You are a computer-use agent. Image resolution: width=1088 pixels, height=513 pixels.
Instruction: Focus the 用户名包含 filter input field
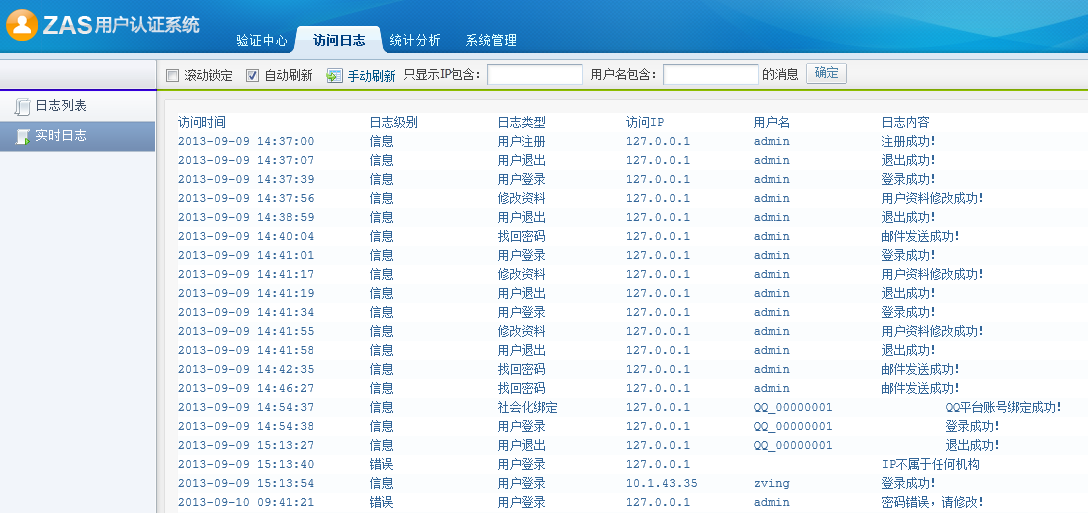point(710,75)
